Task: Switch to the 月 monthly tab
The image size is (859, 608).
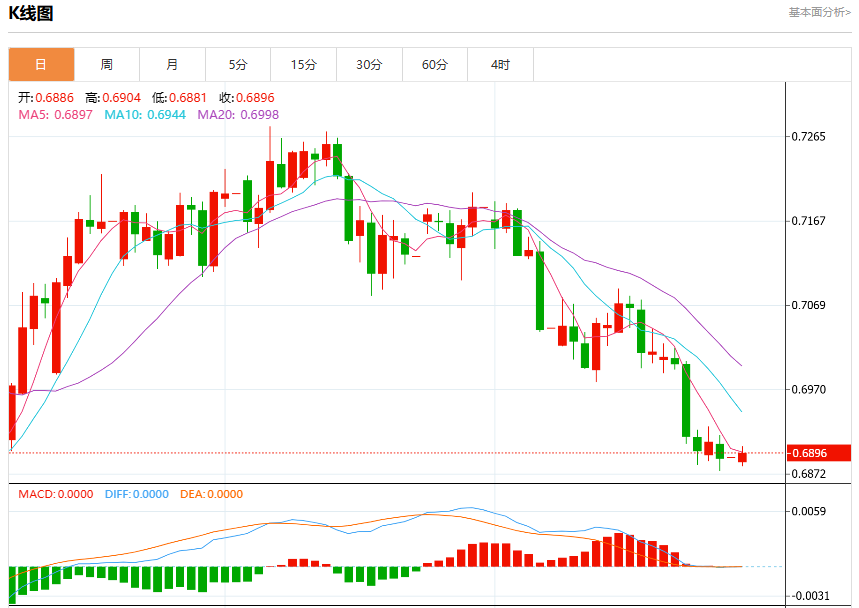Action: click(173, 65)
